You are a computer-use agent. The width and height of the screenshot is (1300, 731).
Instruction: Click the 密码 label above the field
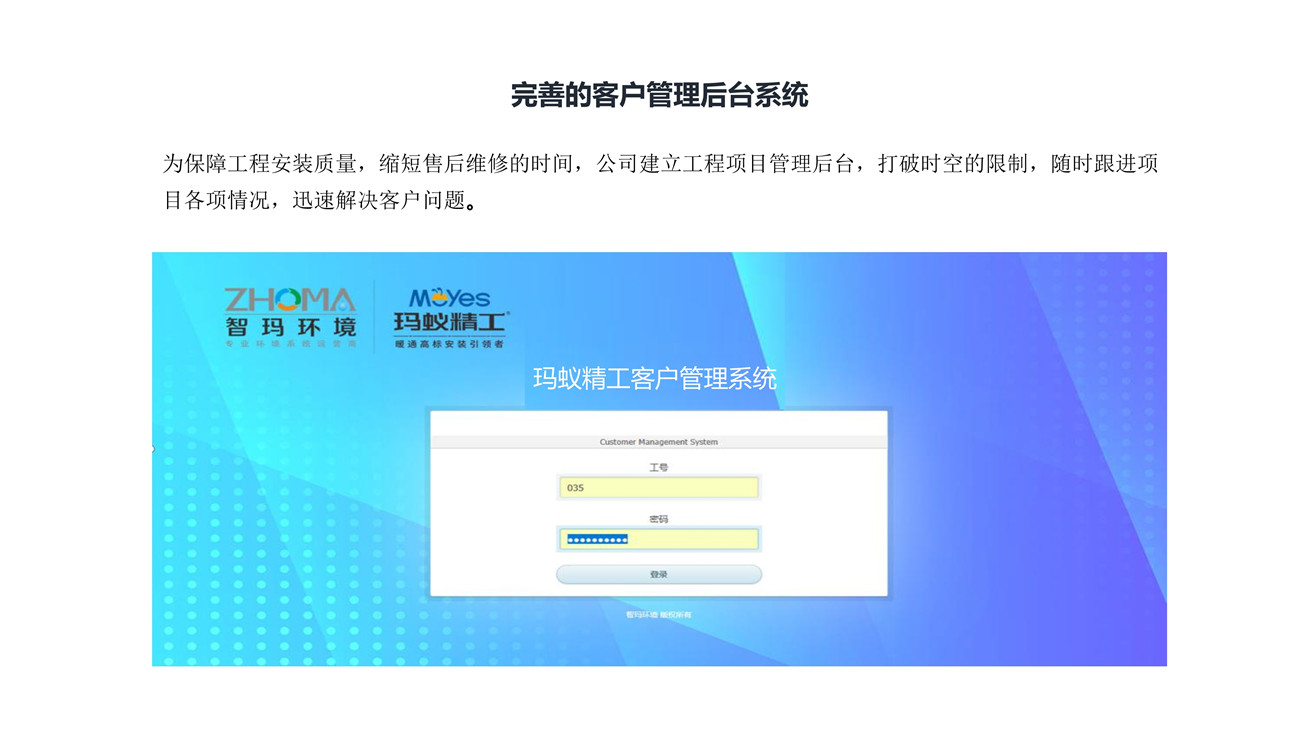659,519
